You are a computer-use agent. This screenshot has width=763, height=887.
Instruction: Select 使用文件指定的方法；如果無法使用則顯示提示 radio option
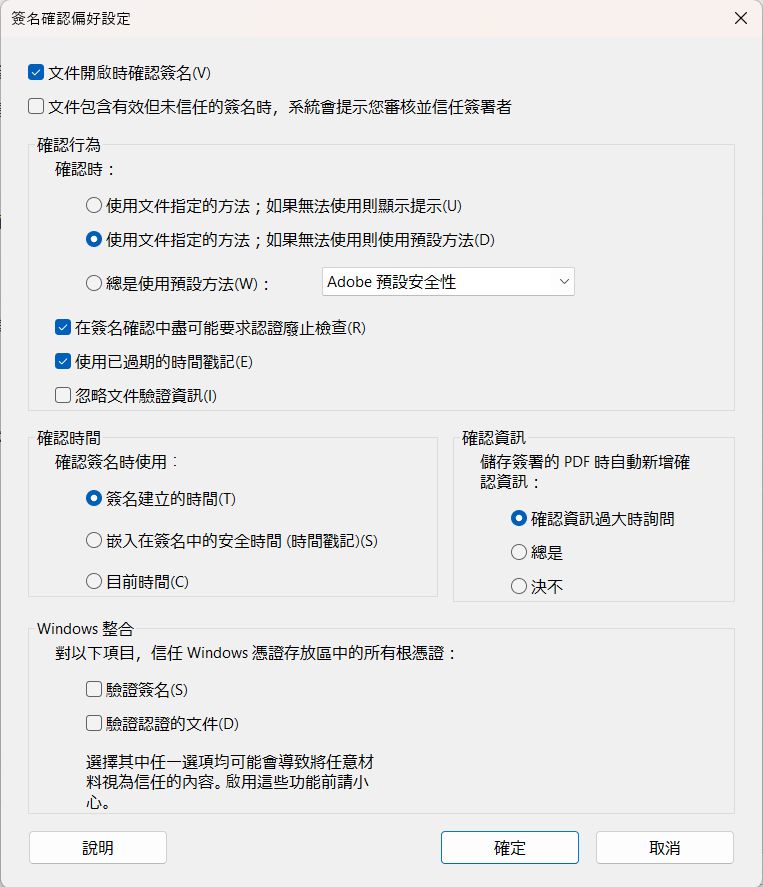(x=94, y=206)
